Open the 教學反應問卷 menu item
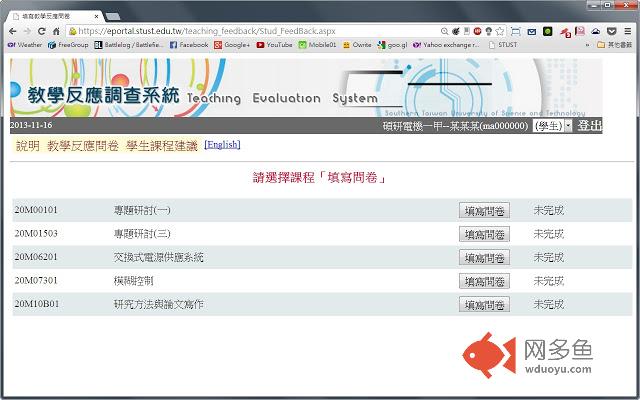 pyautogui.click(x=83, y=146)
